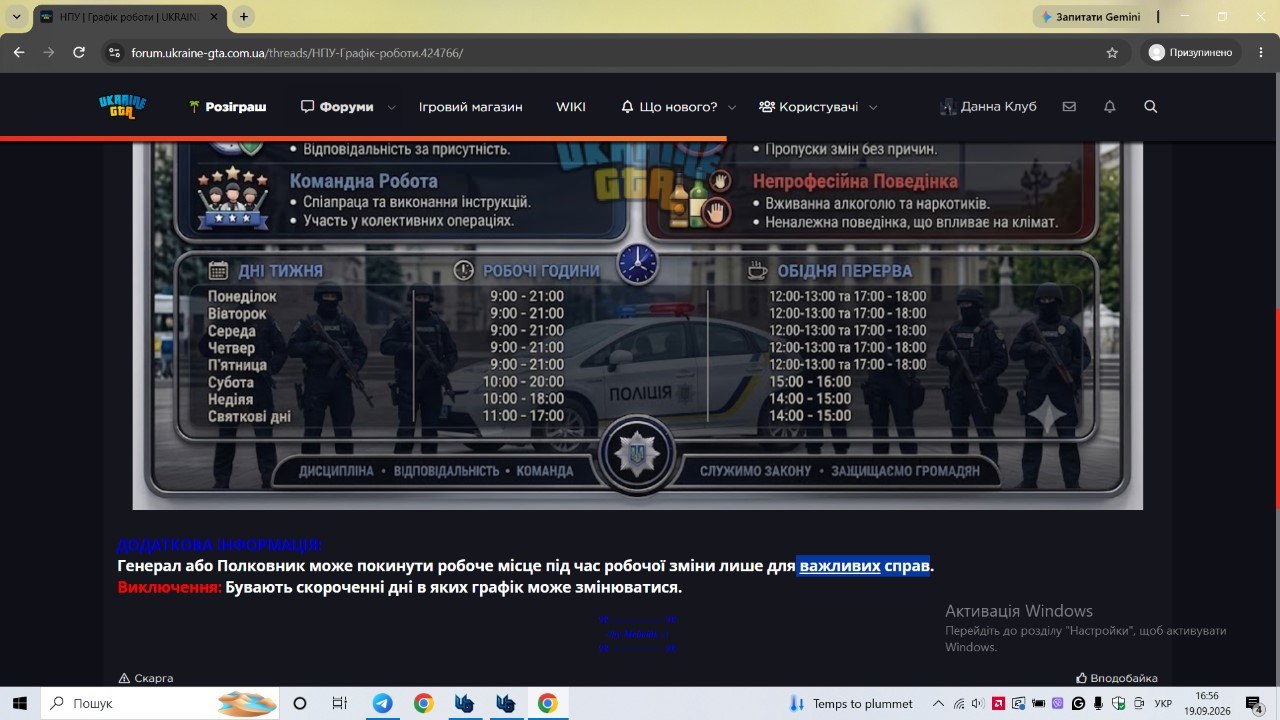Screen dimensions: 1280x720
Task: Open the Розіграш menu item
Action: point(227,107)
